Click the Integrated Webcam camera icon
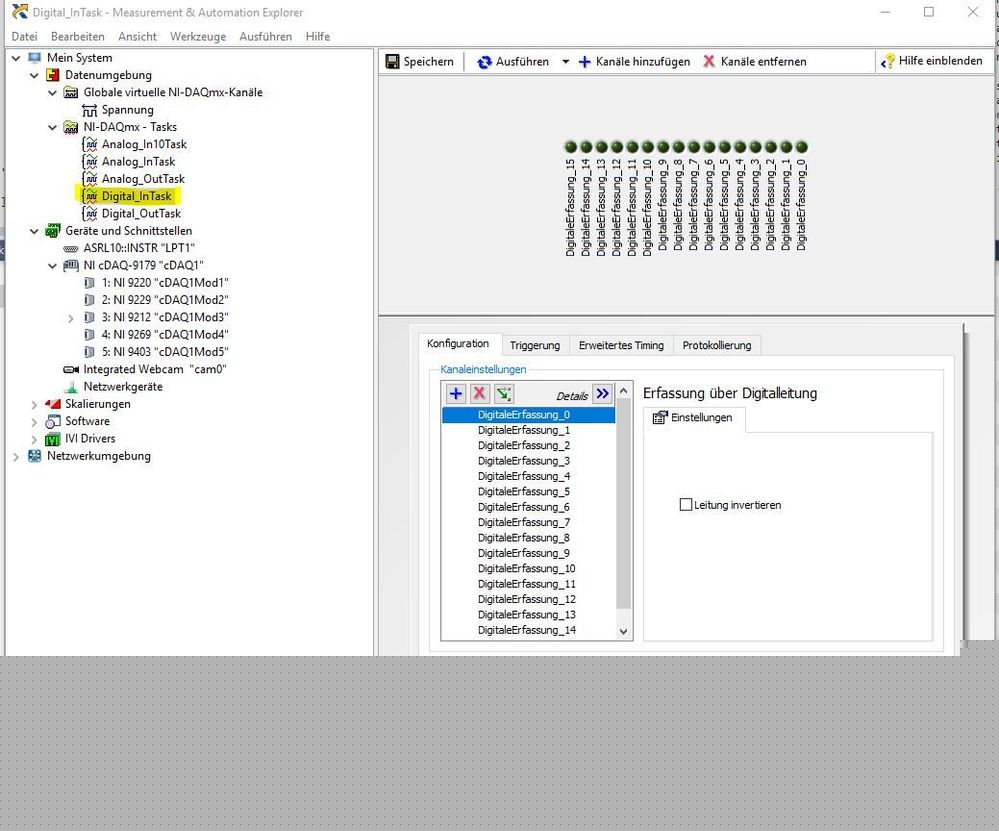This screenshot has width=999, height=831. click(71, 370)
